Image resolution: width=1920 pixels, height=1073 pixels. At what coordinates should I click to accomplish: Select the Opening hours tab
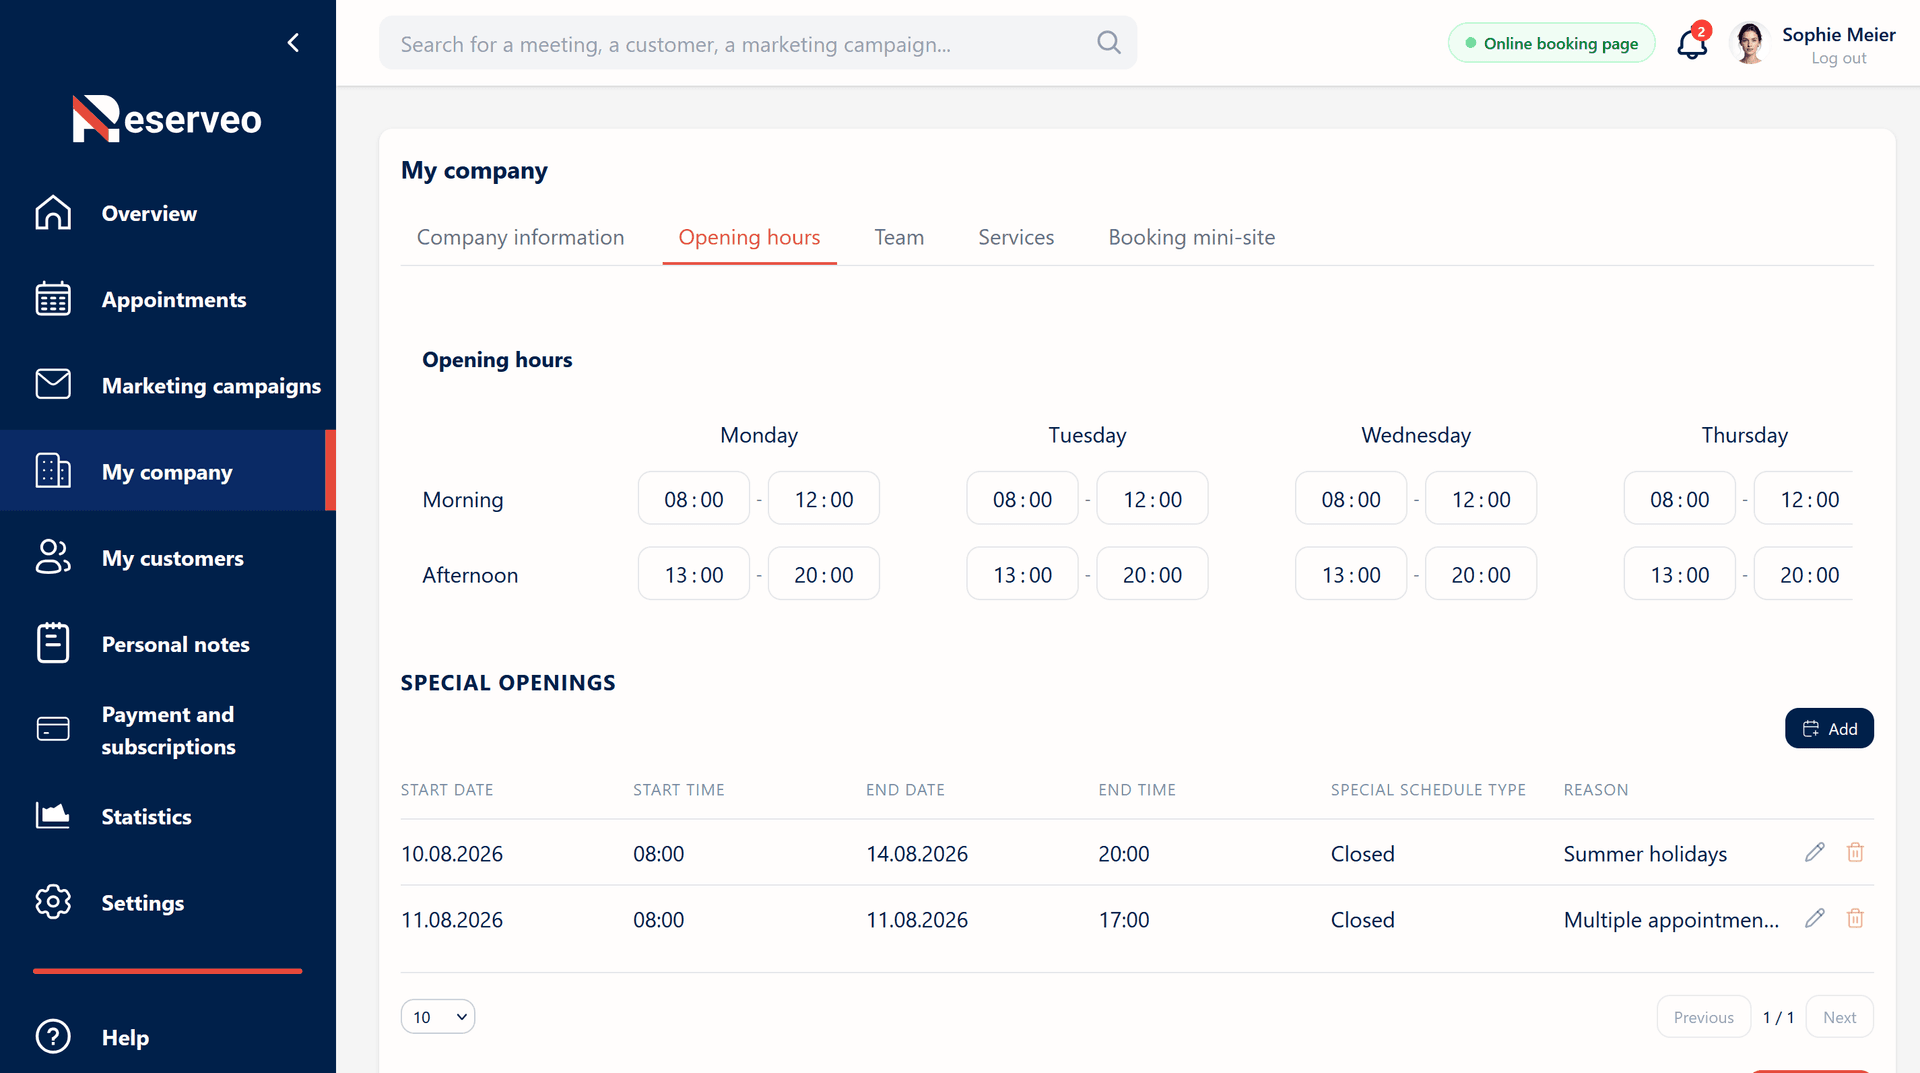pyautogui.click(x=749, y=238)
